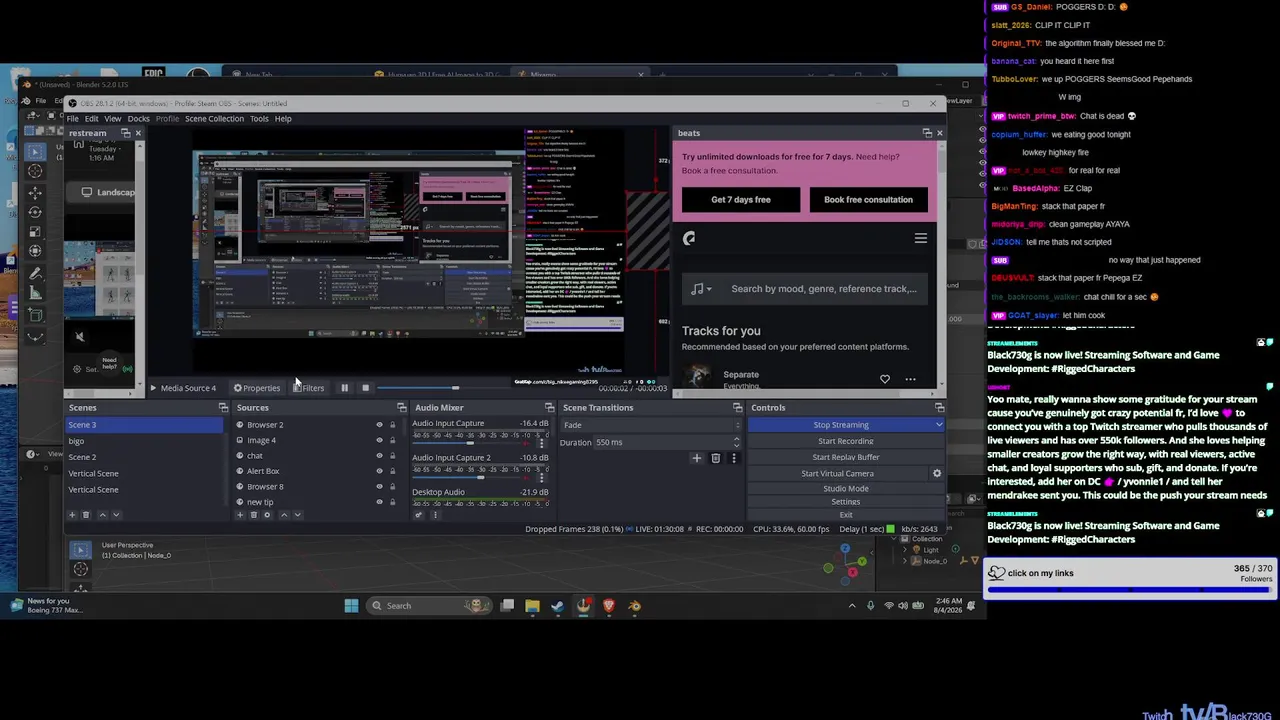
Task: Toggle lock on Alert Box source
Action: 392,471
